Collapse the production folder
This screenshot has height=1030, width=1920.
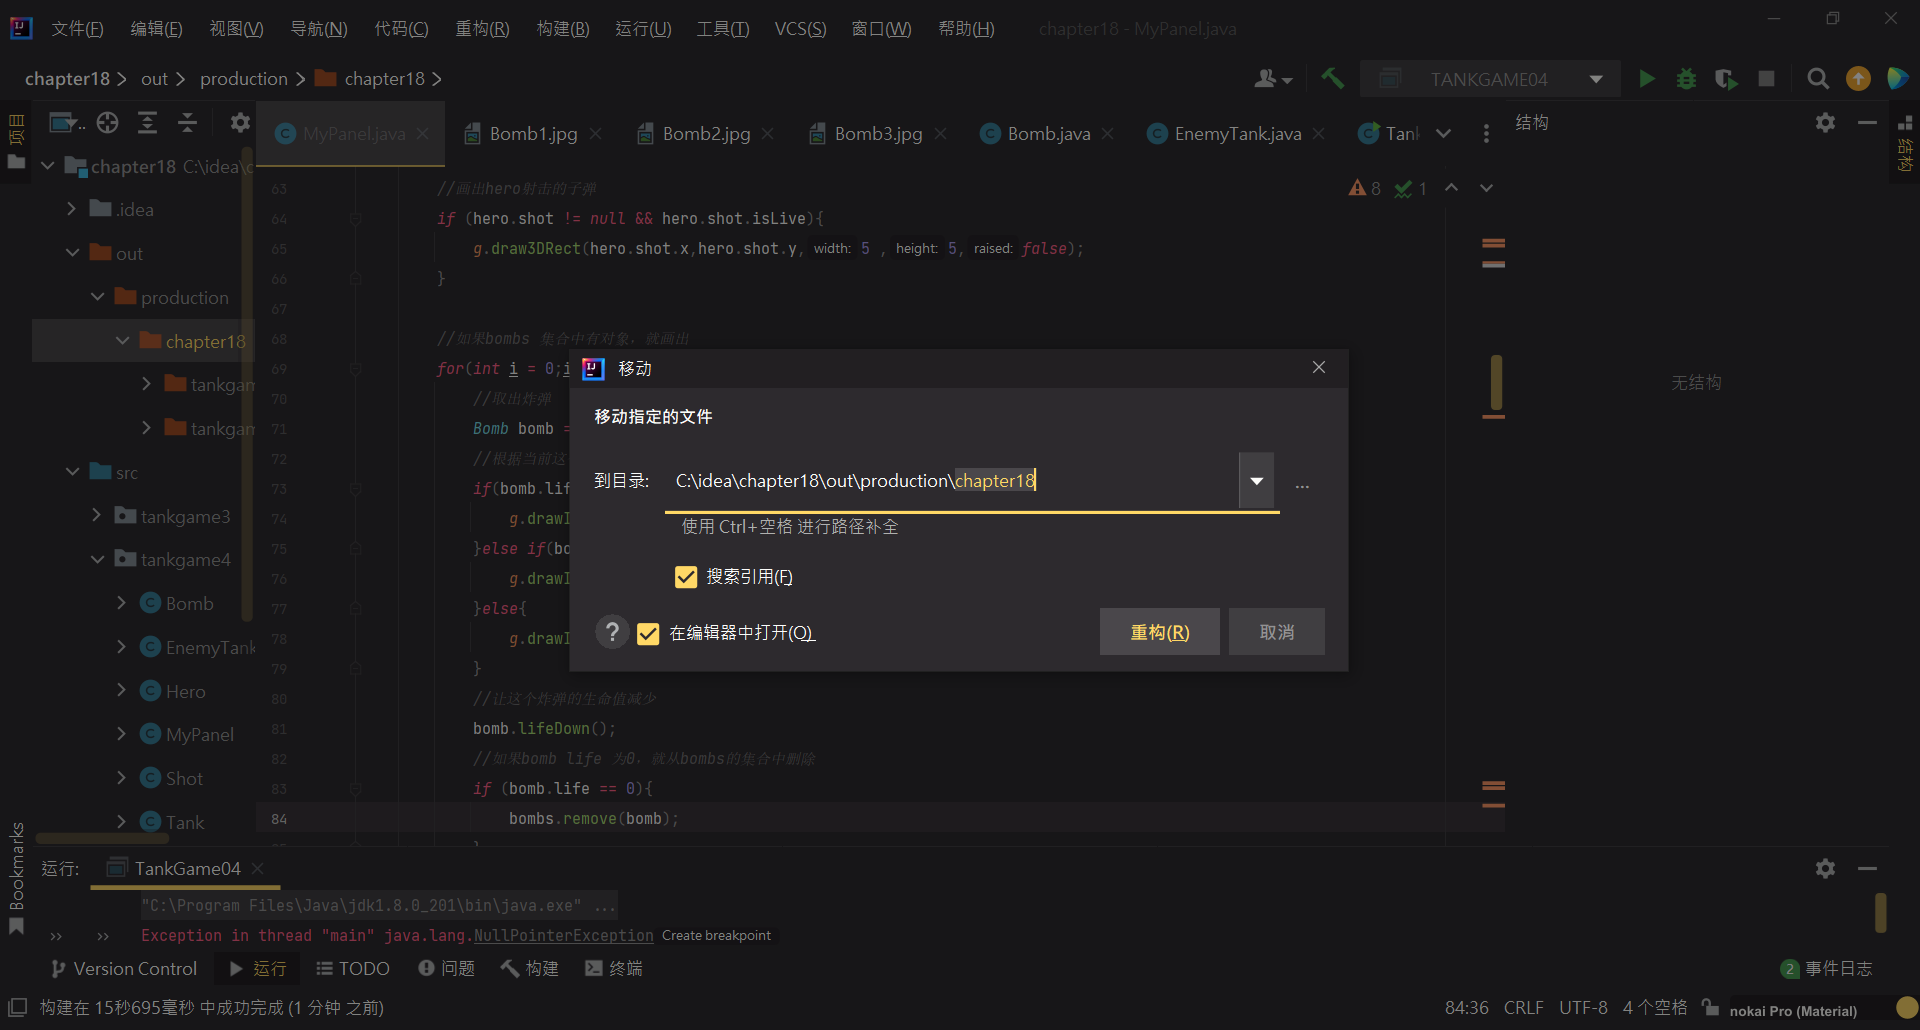point(98,297)
